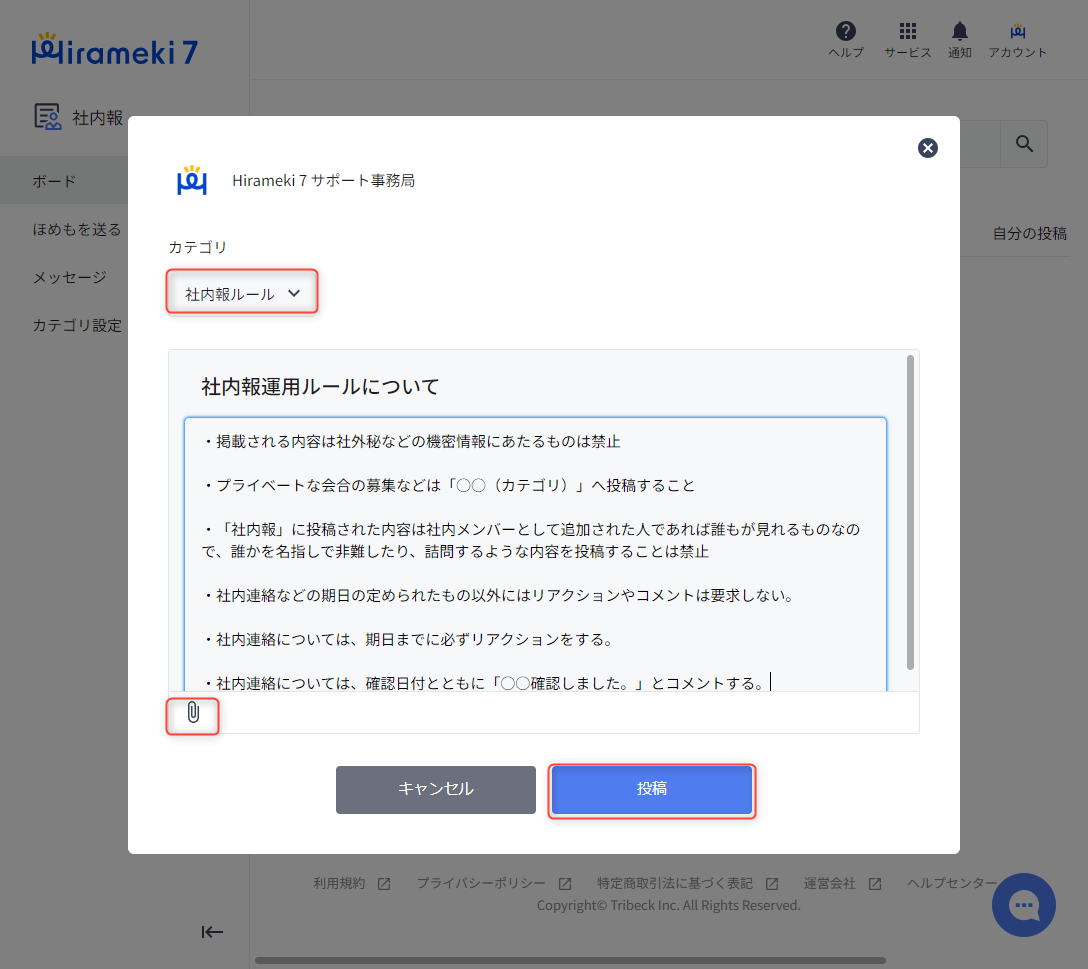
Task: Switch to the 自分の投稿 tab
Action: 1029,233
